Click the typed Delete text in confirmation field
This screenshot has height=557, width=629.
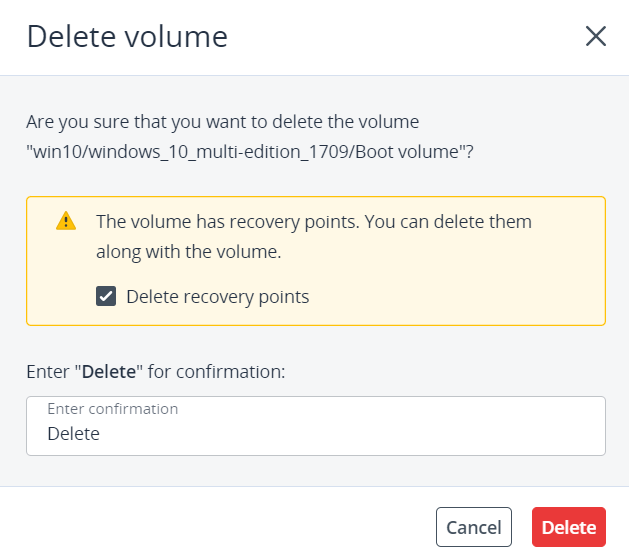coord(73,434)
